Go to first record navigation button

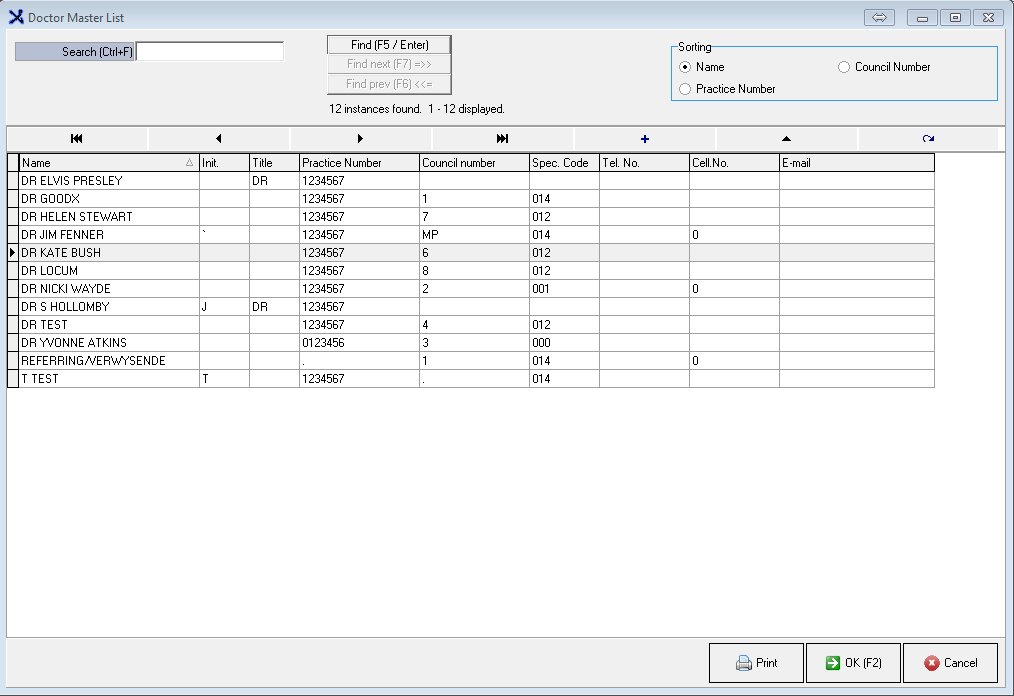tap(77, 139)
